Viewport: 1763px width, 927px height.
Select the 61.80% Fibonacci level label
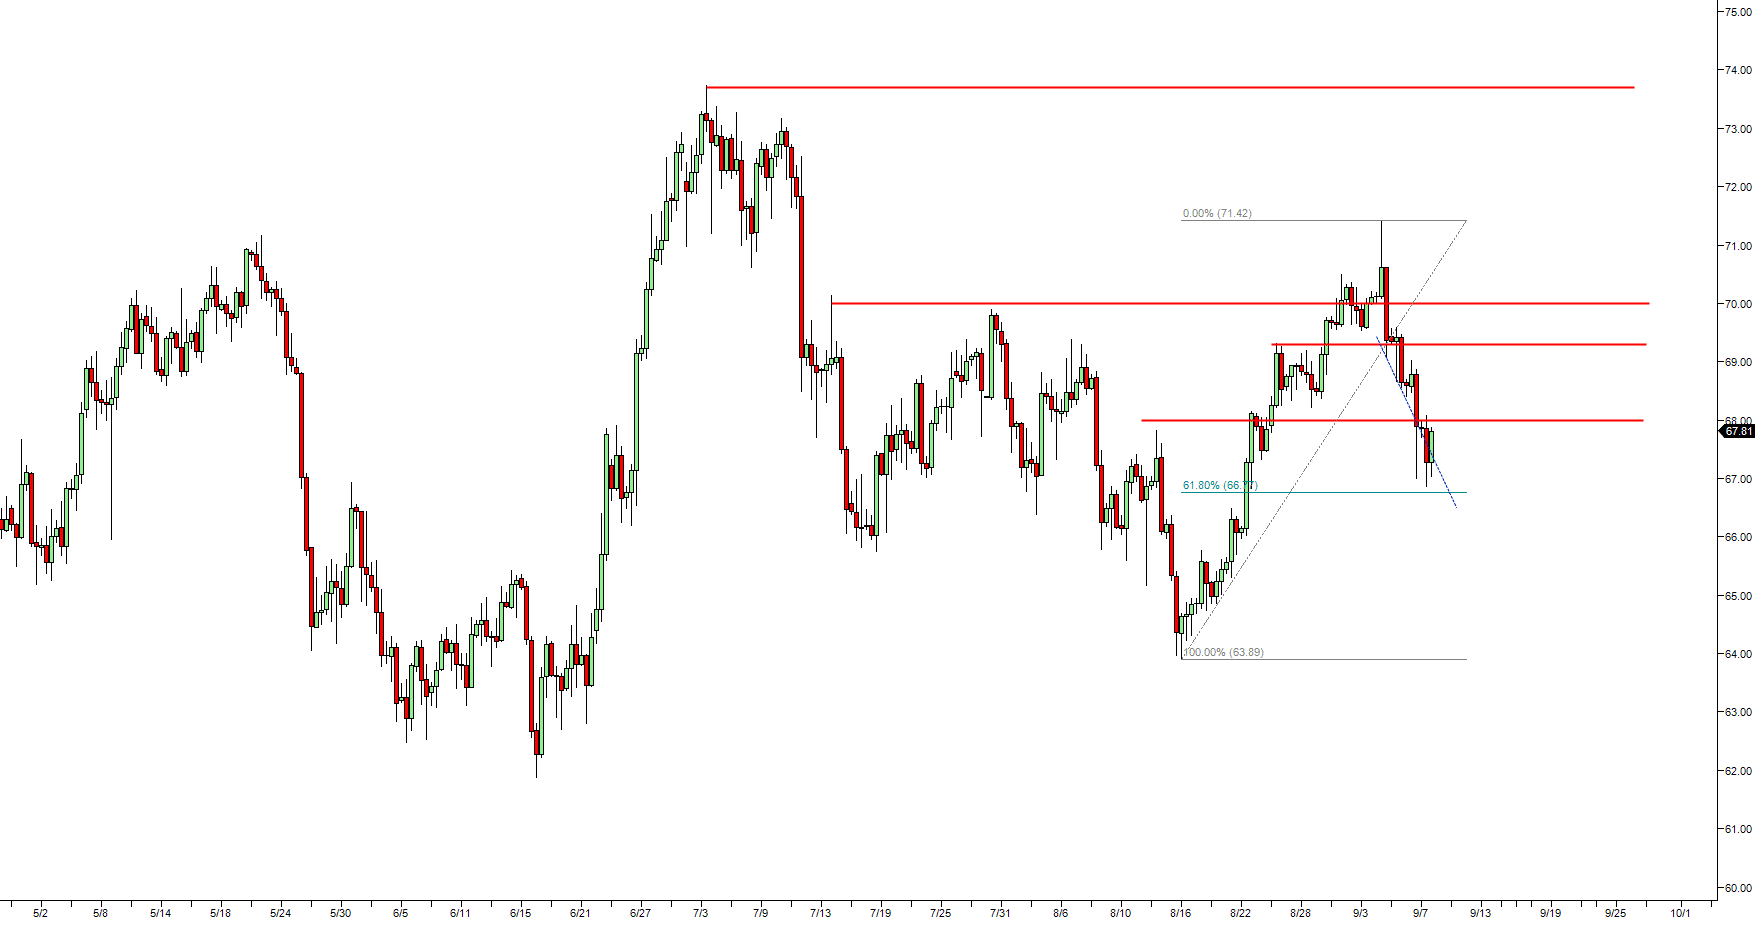(1220, 486)
